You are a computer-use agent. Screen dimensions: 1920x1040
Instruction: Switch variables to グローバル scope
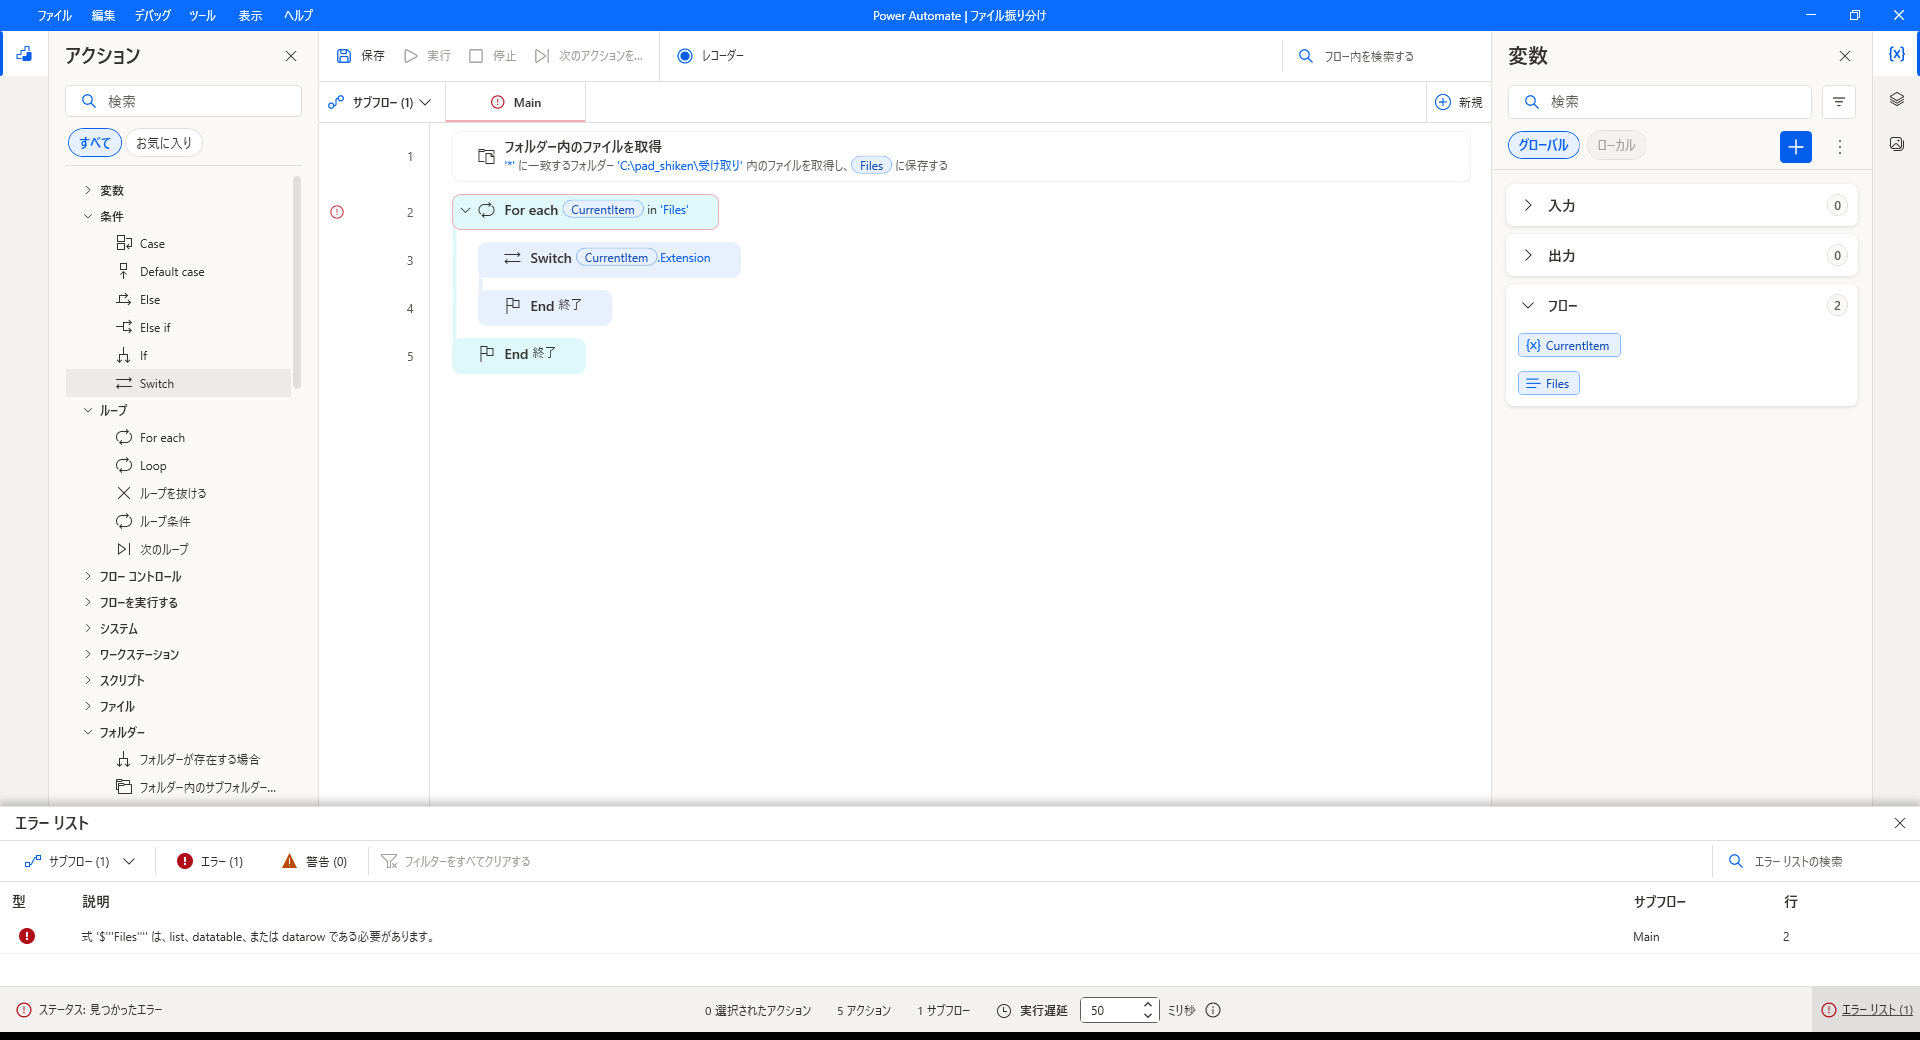1543,145
